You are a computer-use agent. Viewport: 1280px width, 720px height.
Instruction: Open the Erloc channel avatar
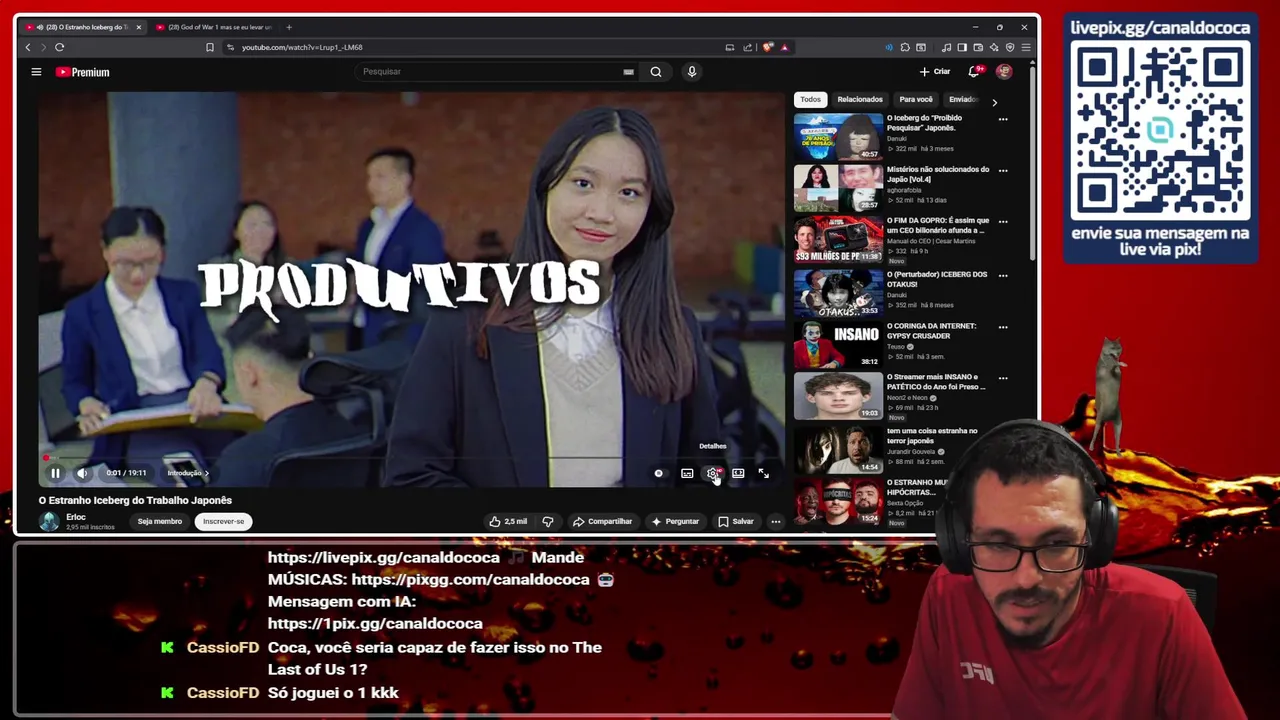coord(49,521)
